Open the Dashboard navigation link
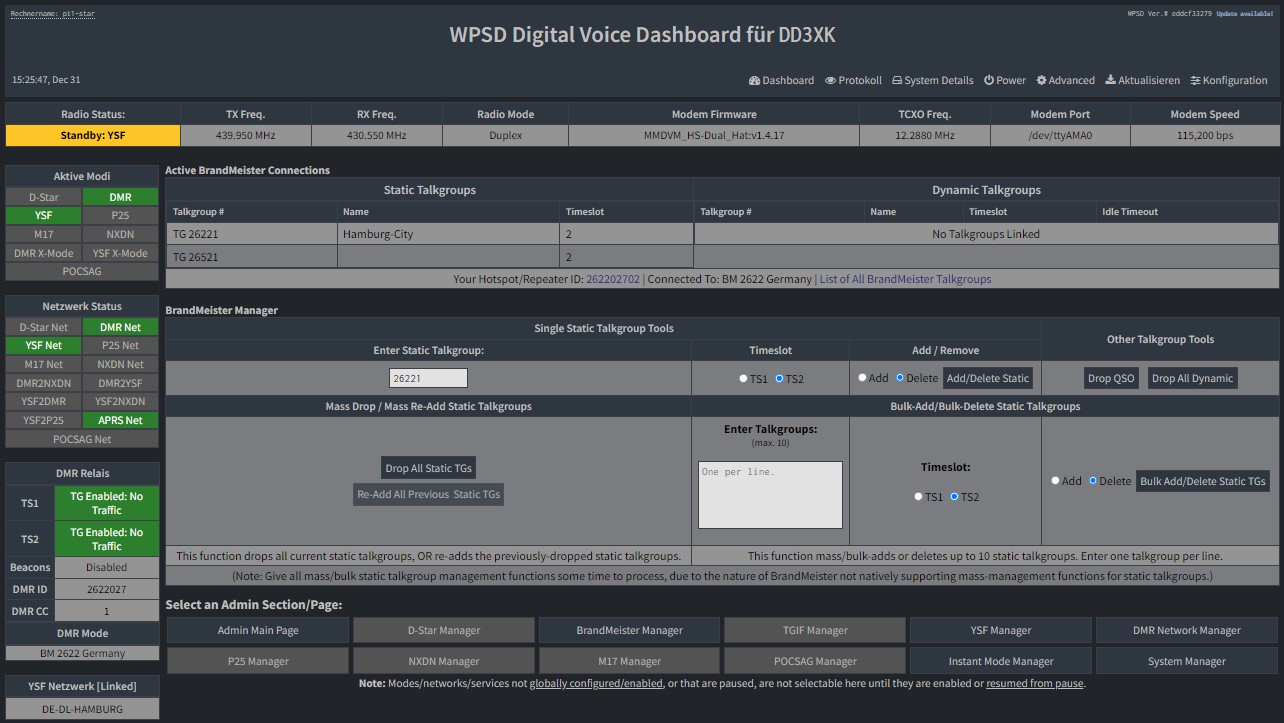This screenshot has width=1284, height=723. coord(781,80)
